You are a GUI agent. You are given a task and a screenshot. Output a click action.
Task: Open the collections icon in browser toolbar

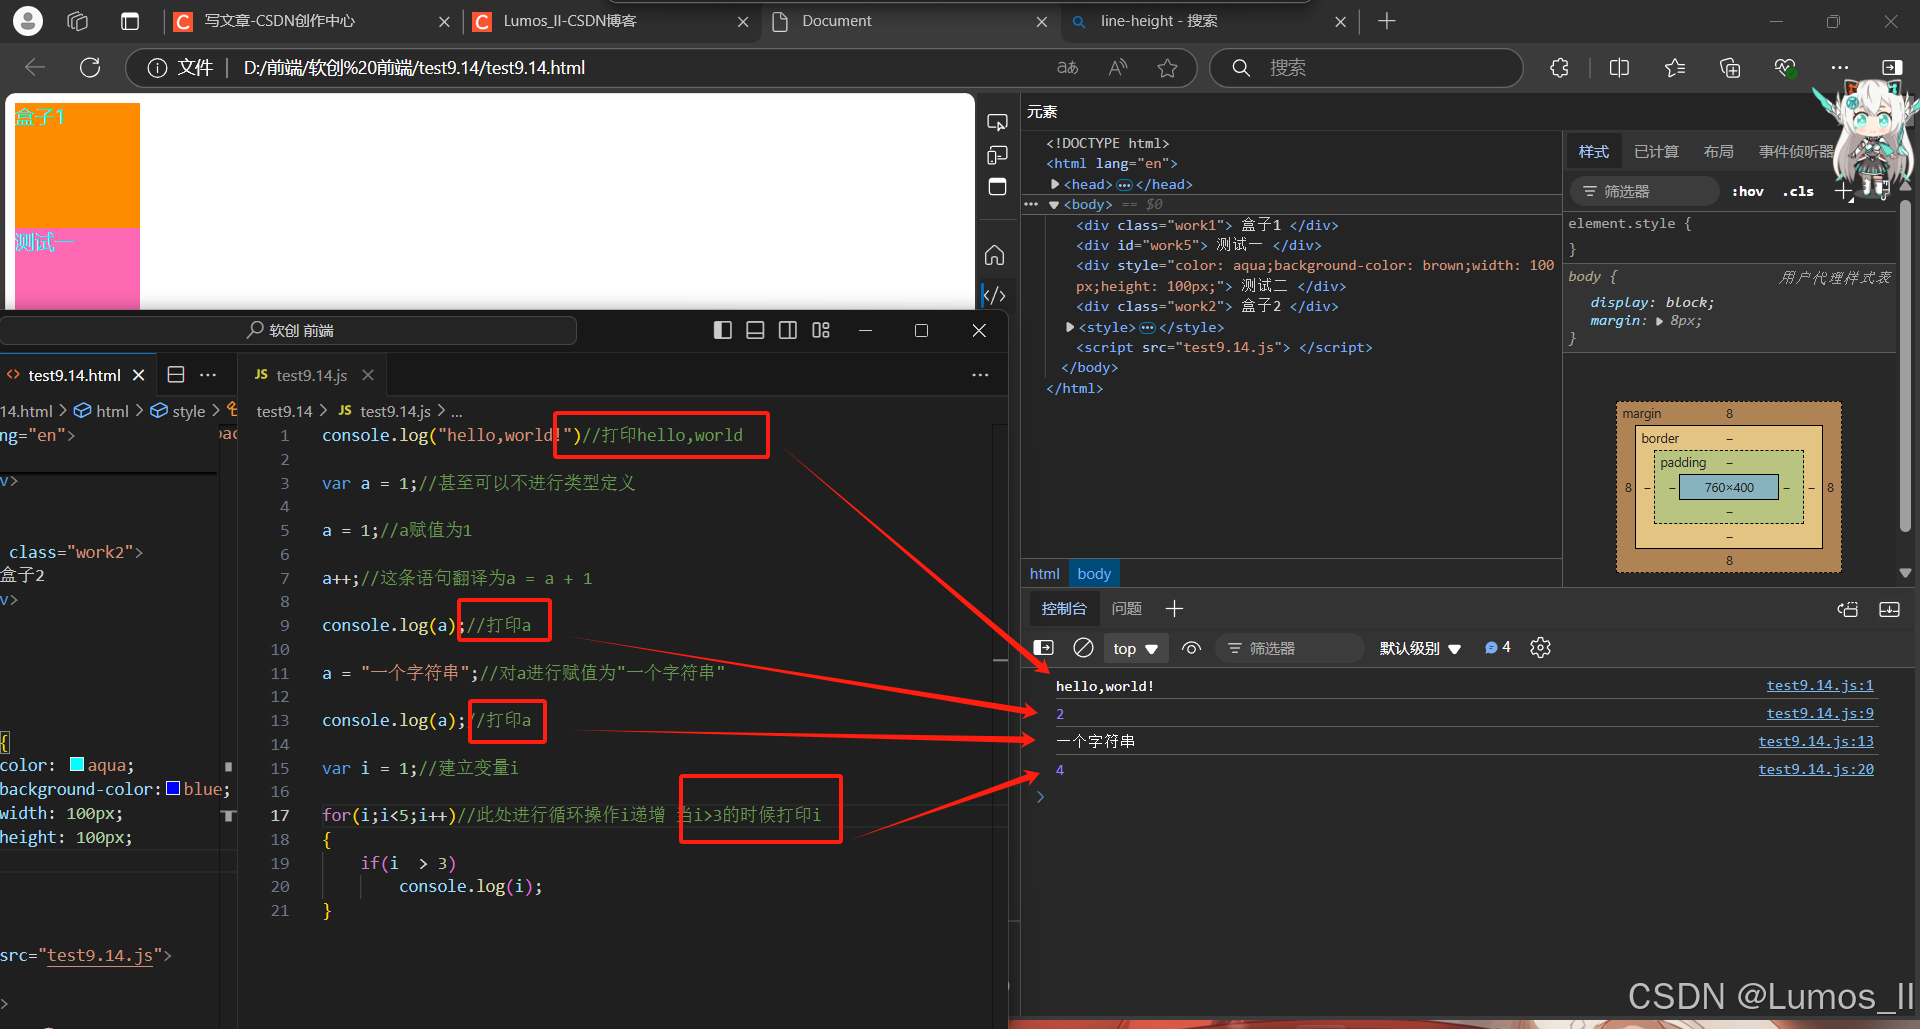[1730, 68]
